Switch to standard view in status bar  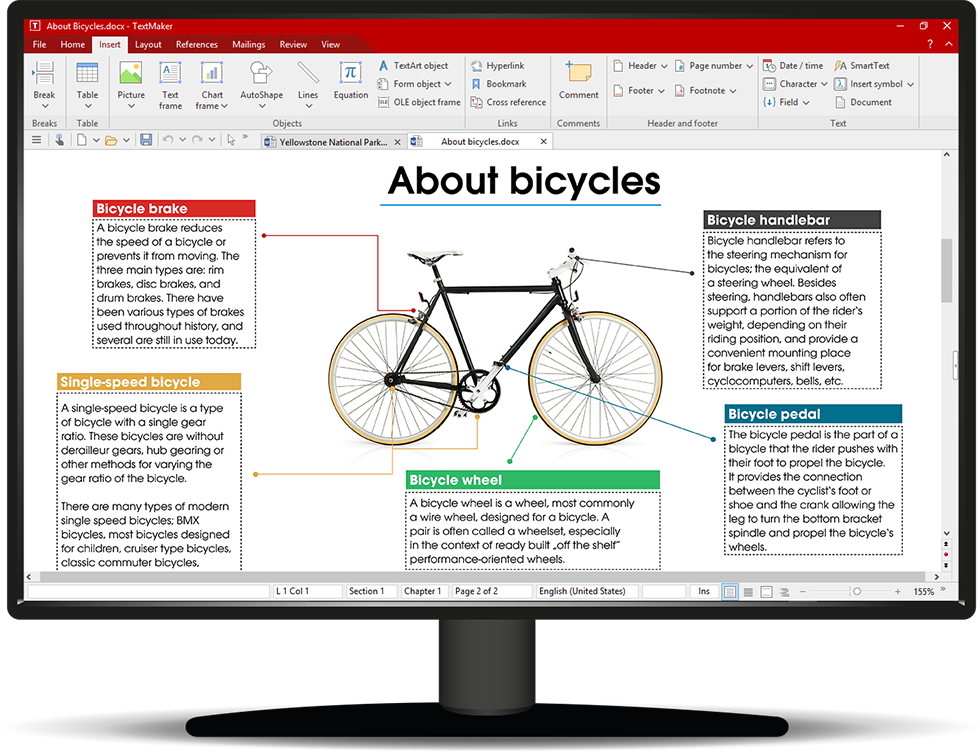[730, 592]
